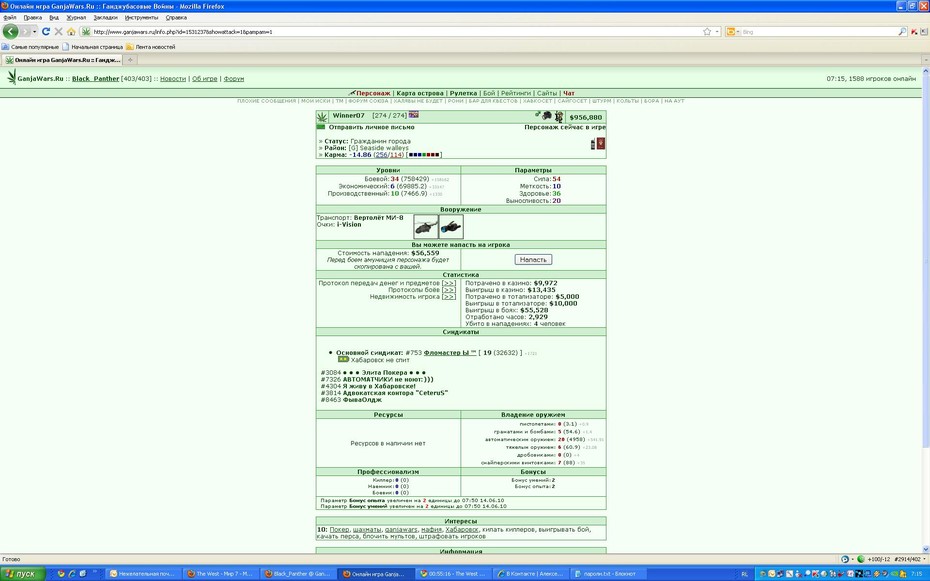Open positive karma count 256
Image resolution: width=930 pixels, height=581 pixels.
click(381, 155)
